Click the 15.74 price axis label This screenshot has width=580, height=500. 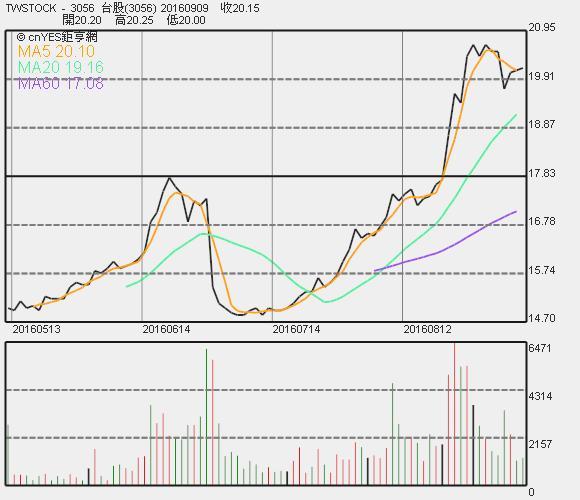(x=542, y=270)
